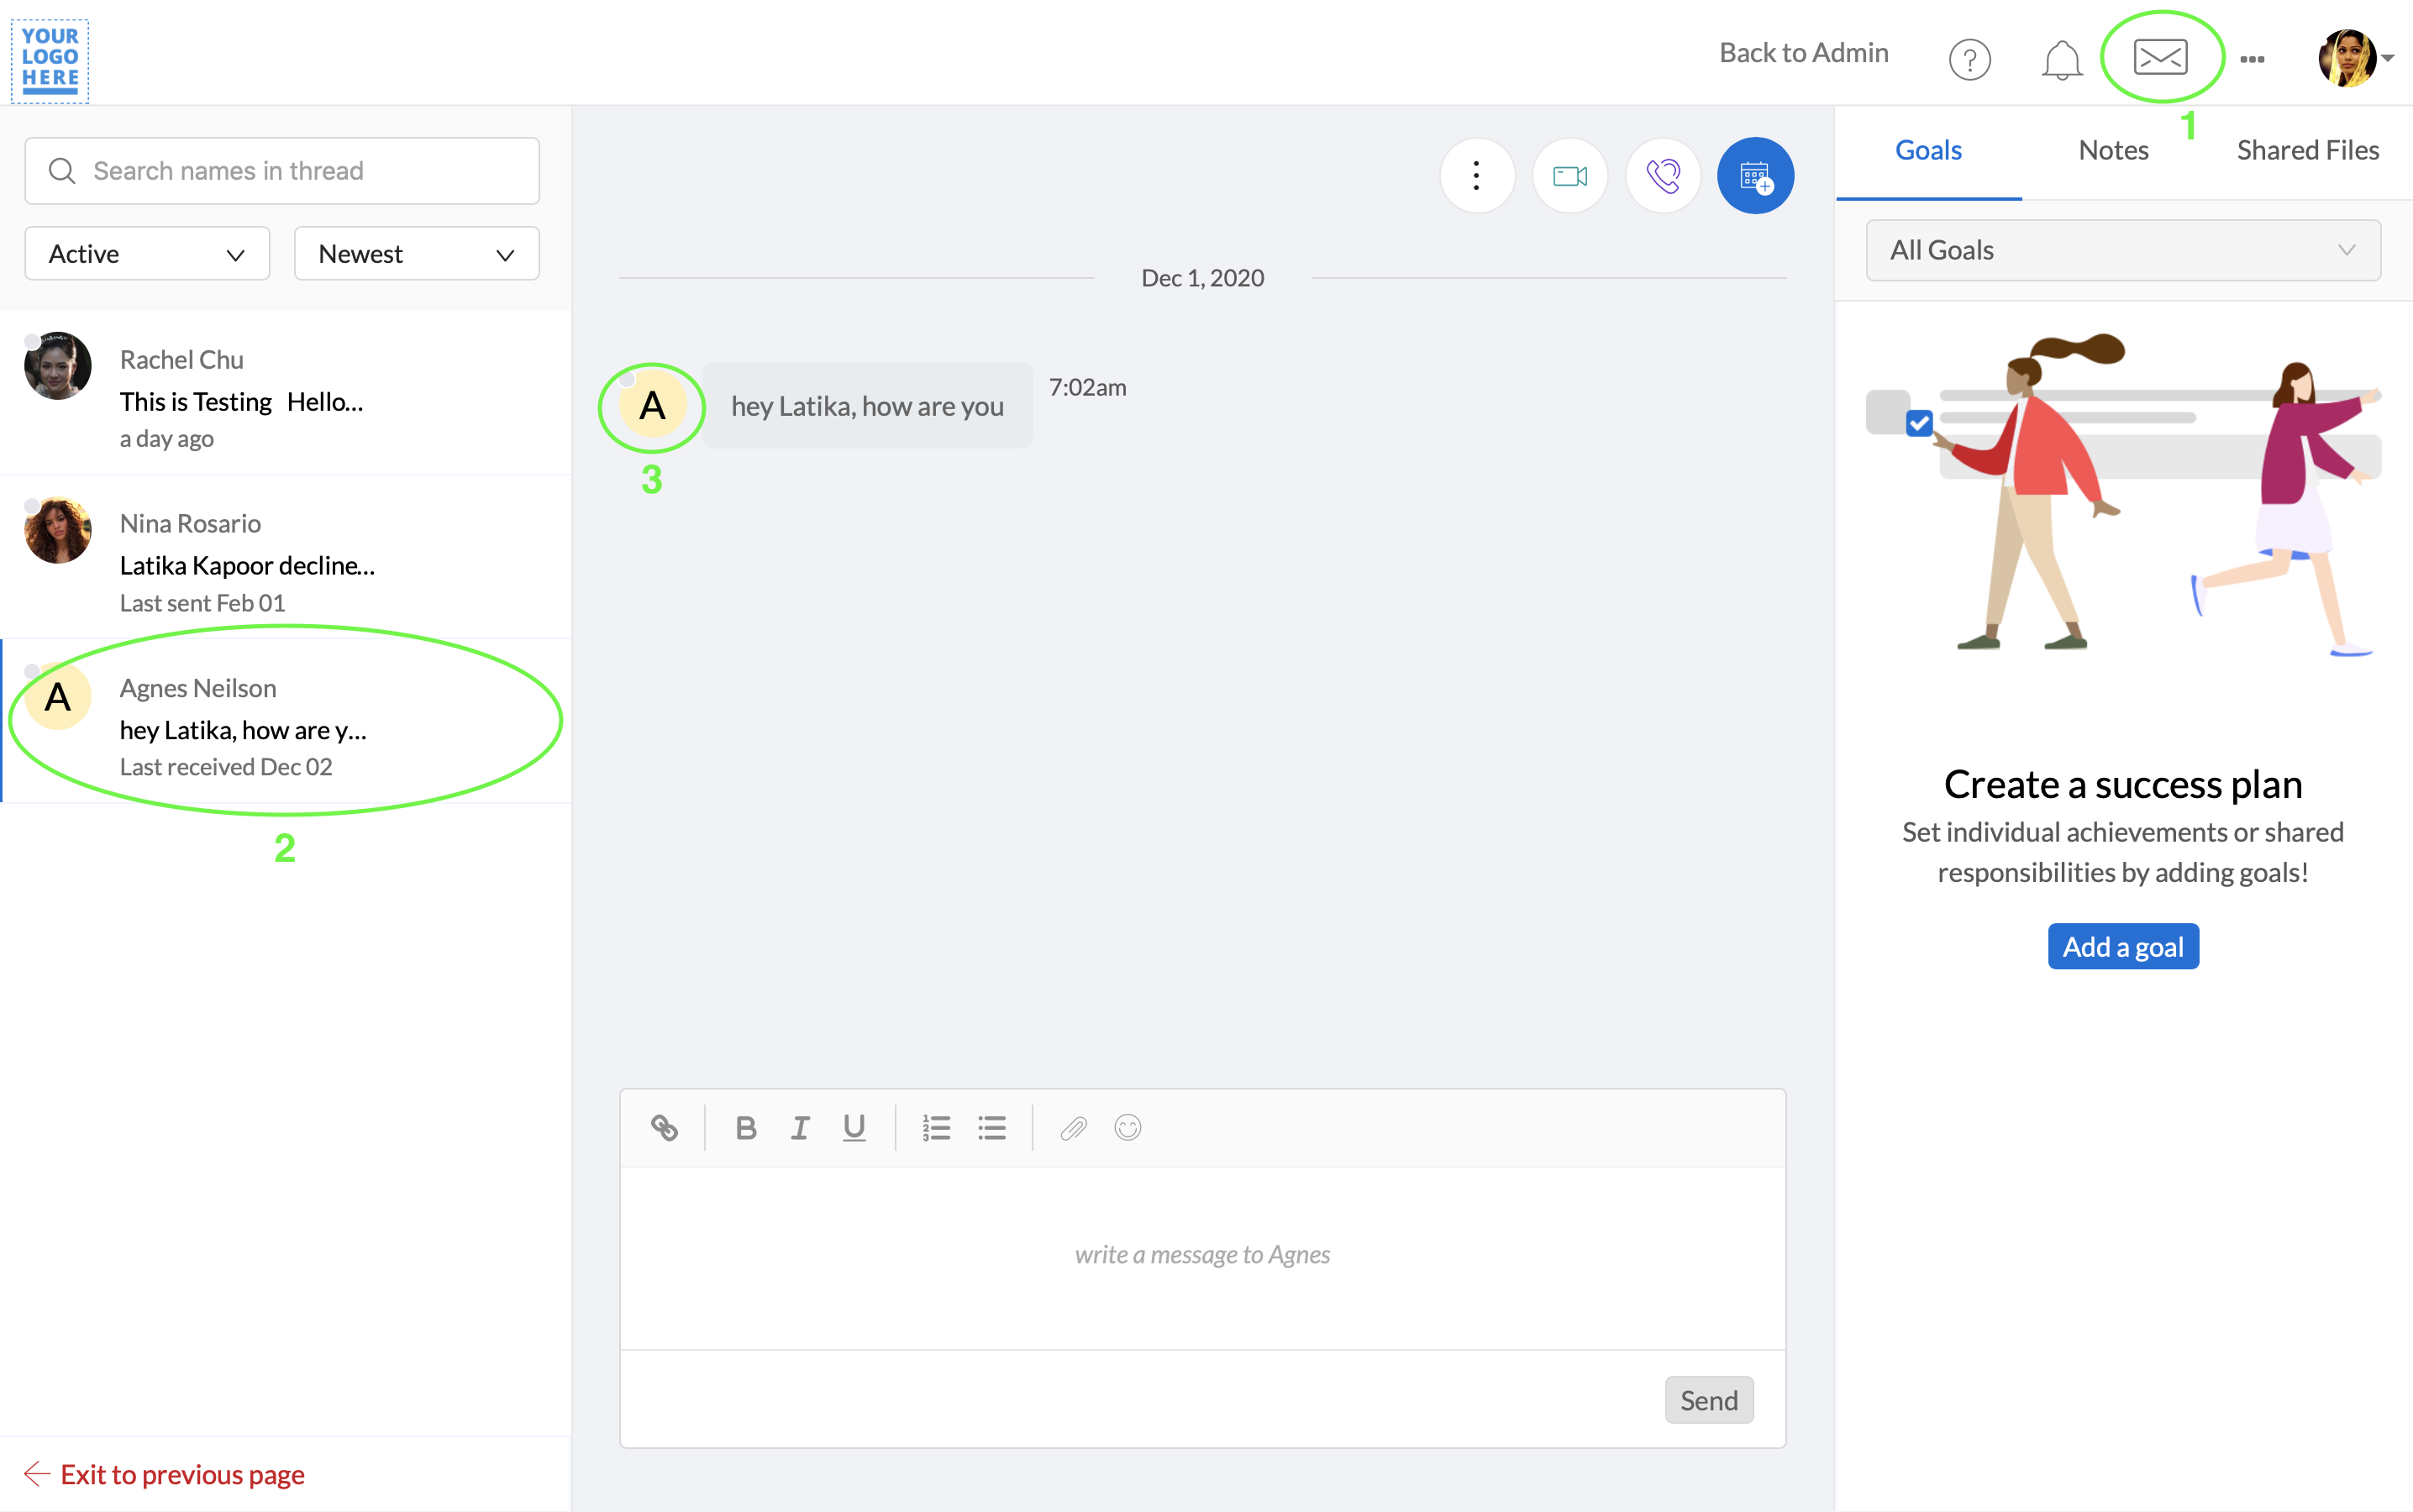The image size is (2413, 1512).
Task: Open the conversation options vertical dots
Action: click(1476, 175)
